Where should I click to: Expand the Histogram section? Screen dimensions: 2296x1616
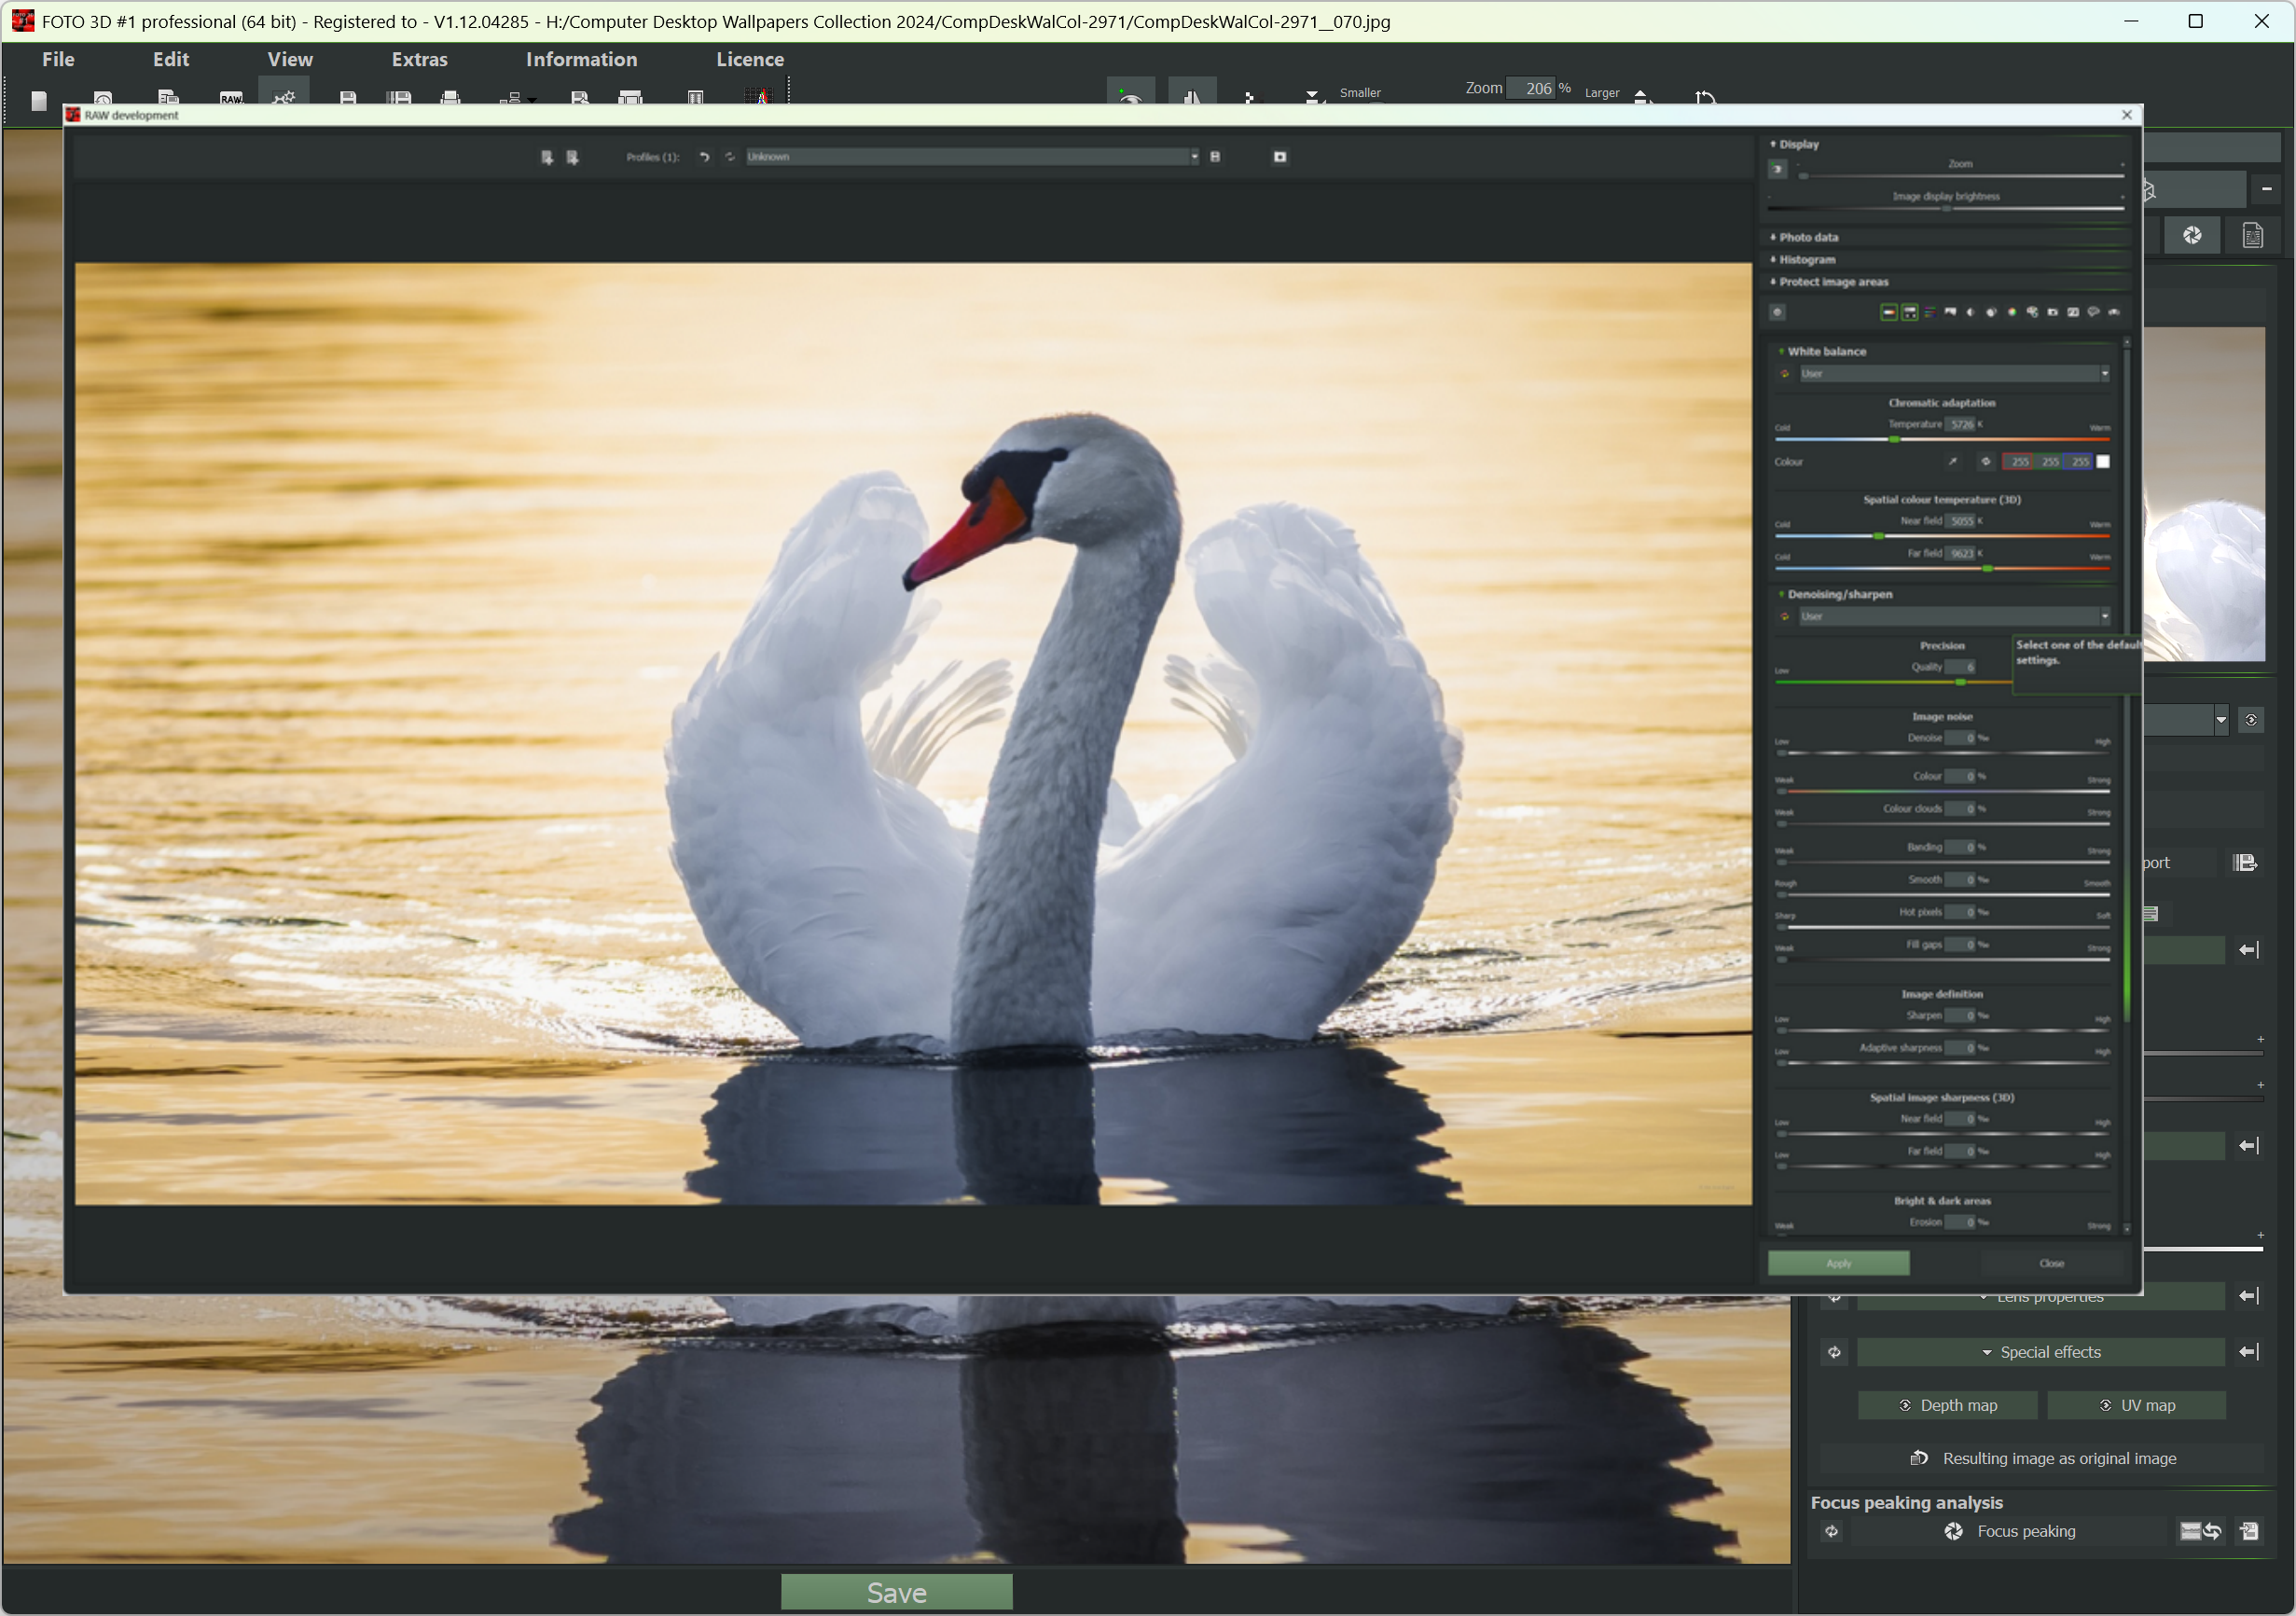(1807, 259)
